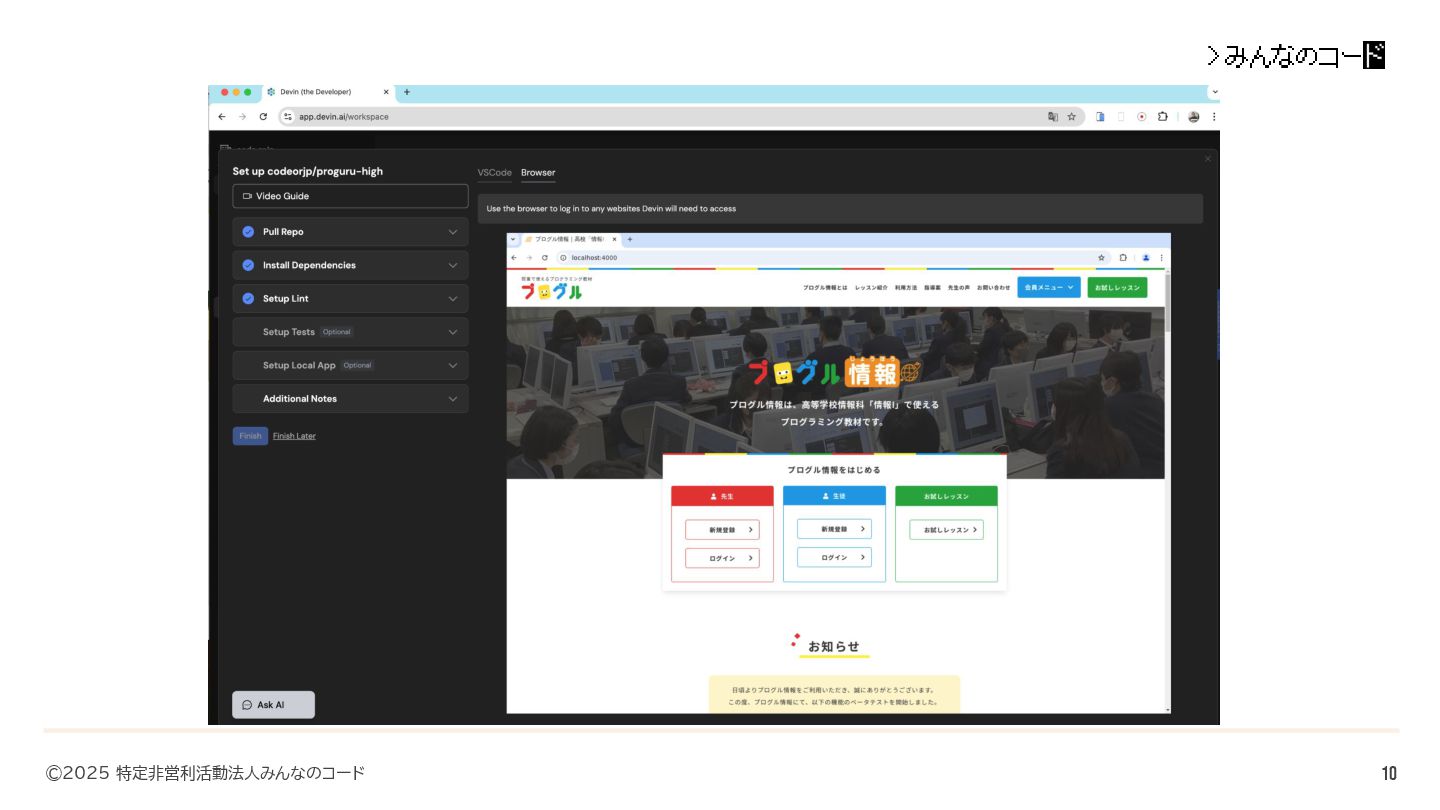The width and height of the screenshot is (1440, 810).
Task: Open a new tab in outer browser
Action: click(407, 92)
